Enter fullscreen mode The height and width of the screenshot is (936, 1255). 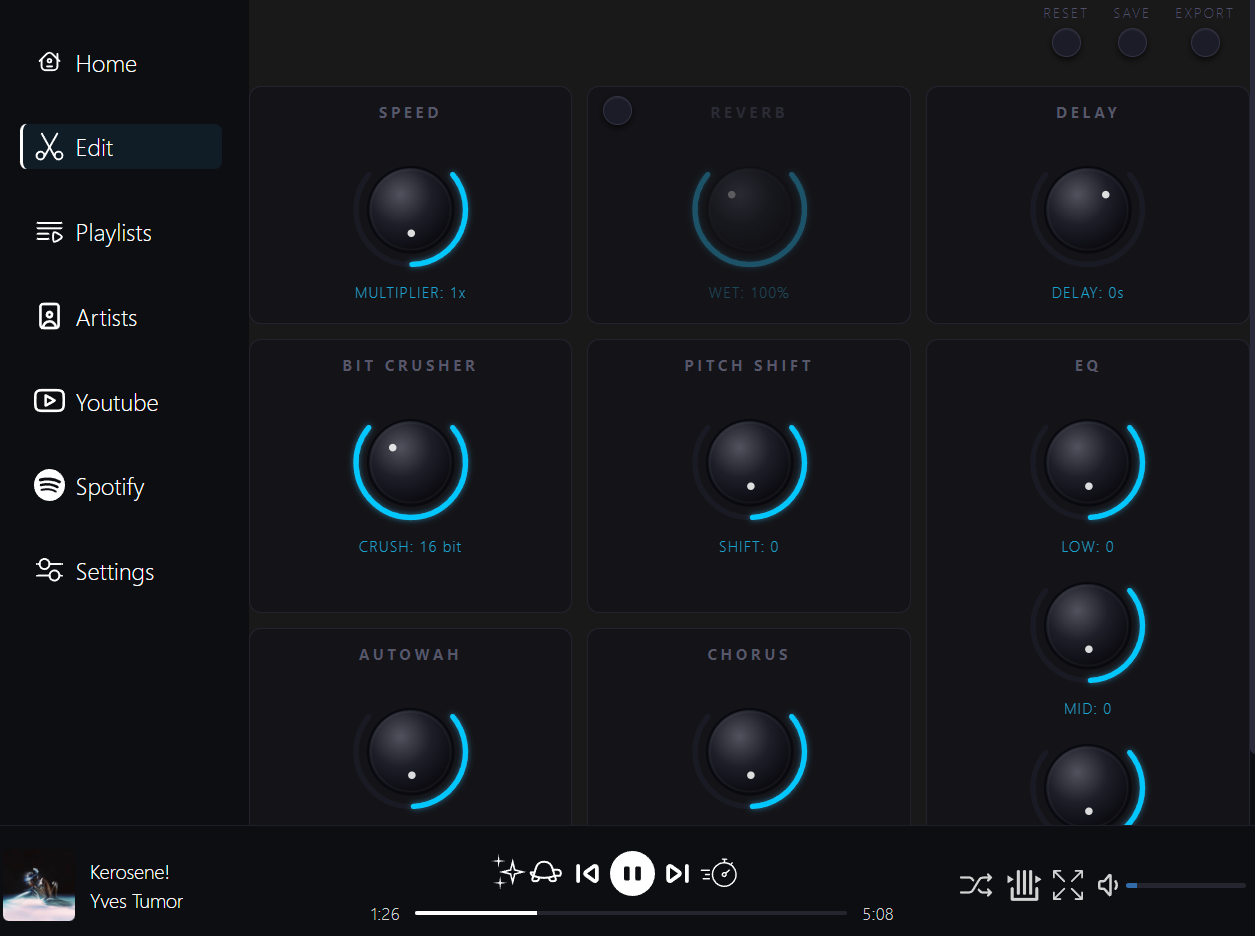tap(1066, 885)
